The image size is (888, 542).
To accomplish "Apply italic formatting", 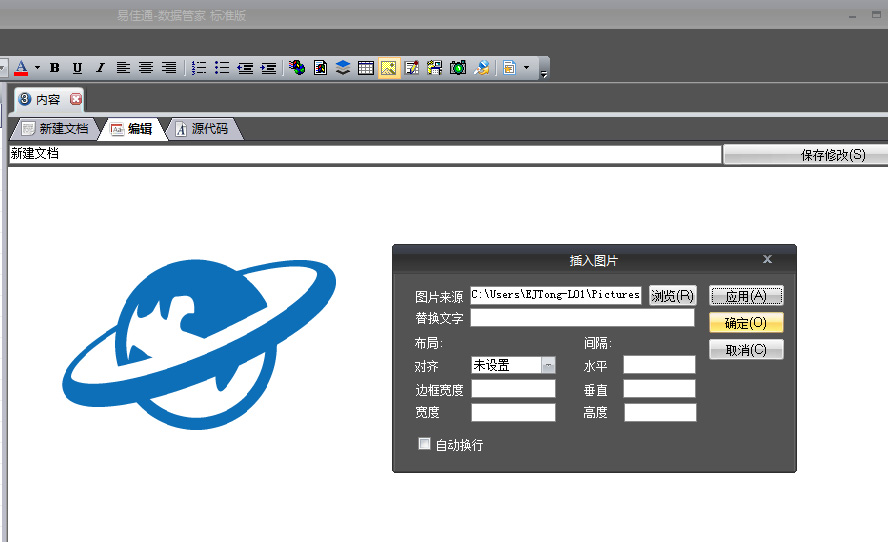I will tap(100, 68).
